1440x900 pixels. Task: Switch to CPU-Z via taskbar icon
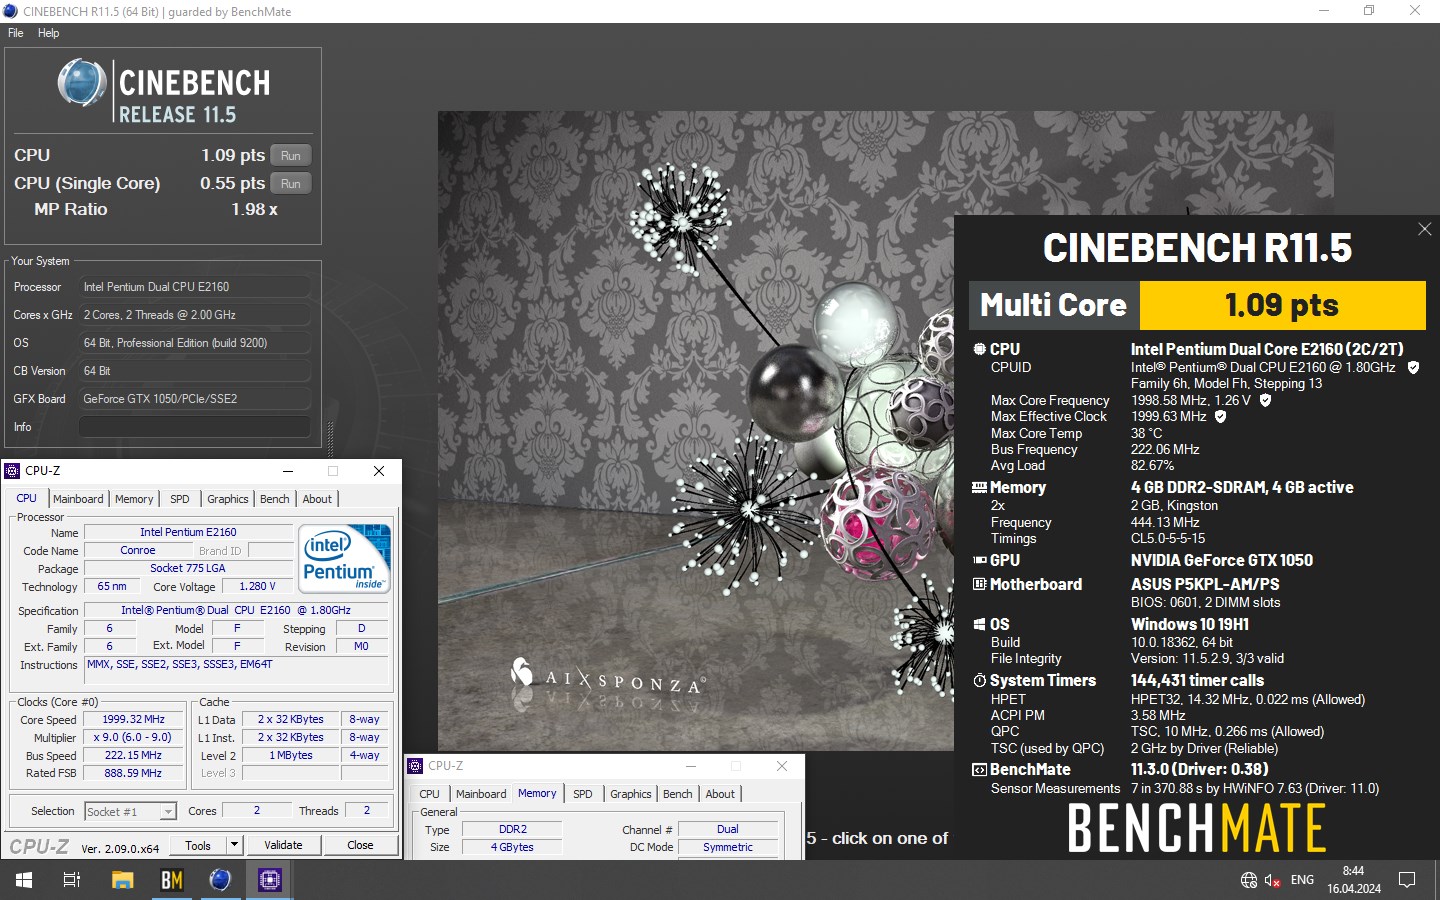click(x=269, y=880)
